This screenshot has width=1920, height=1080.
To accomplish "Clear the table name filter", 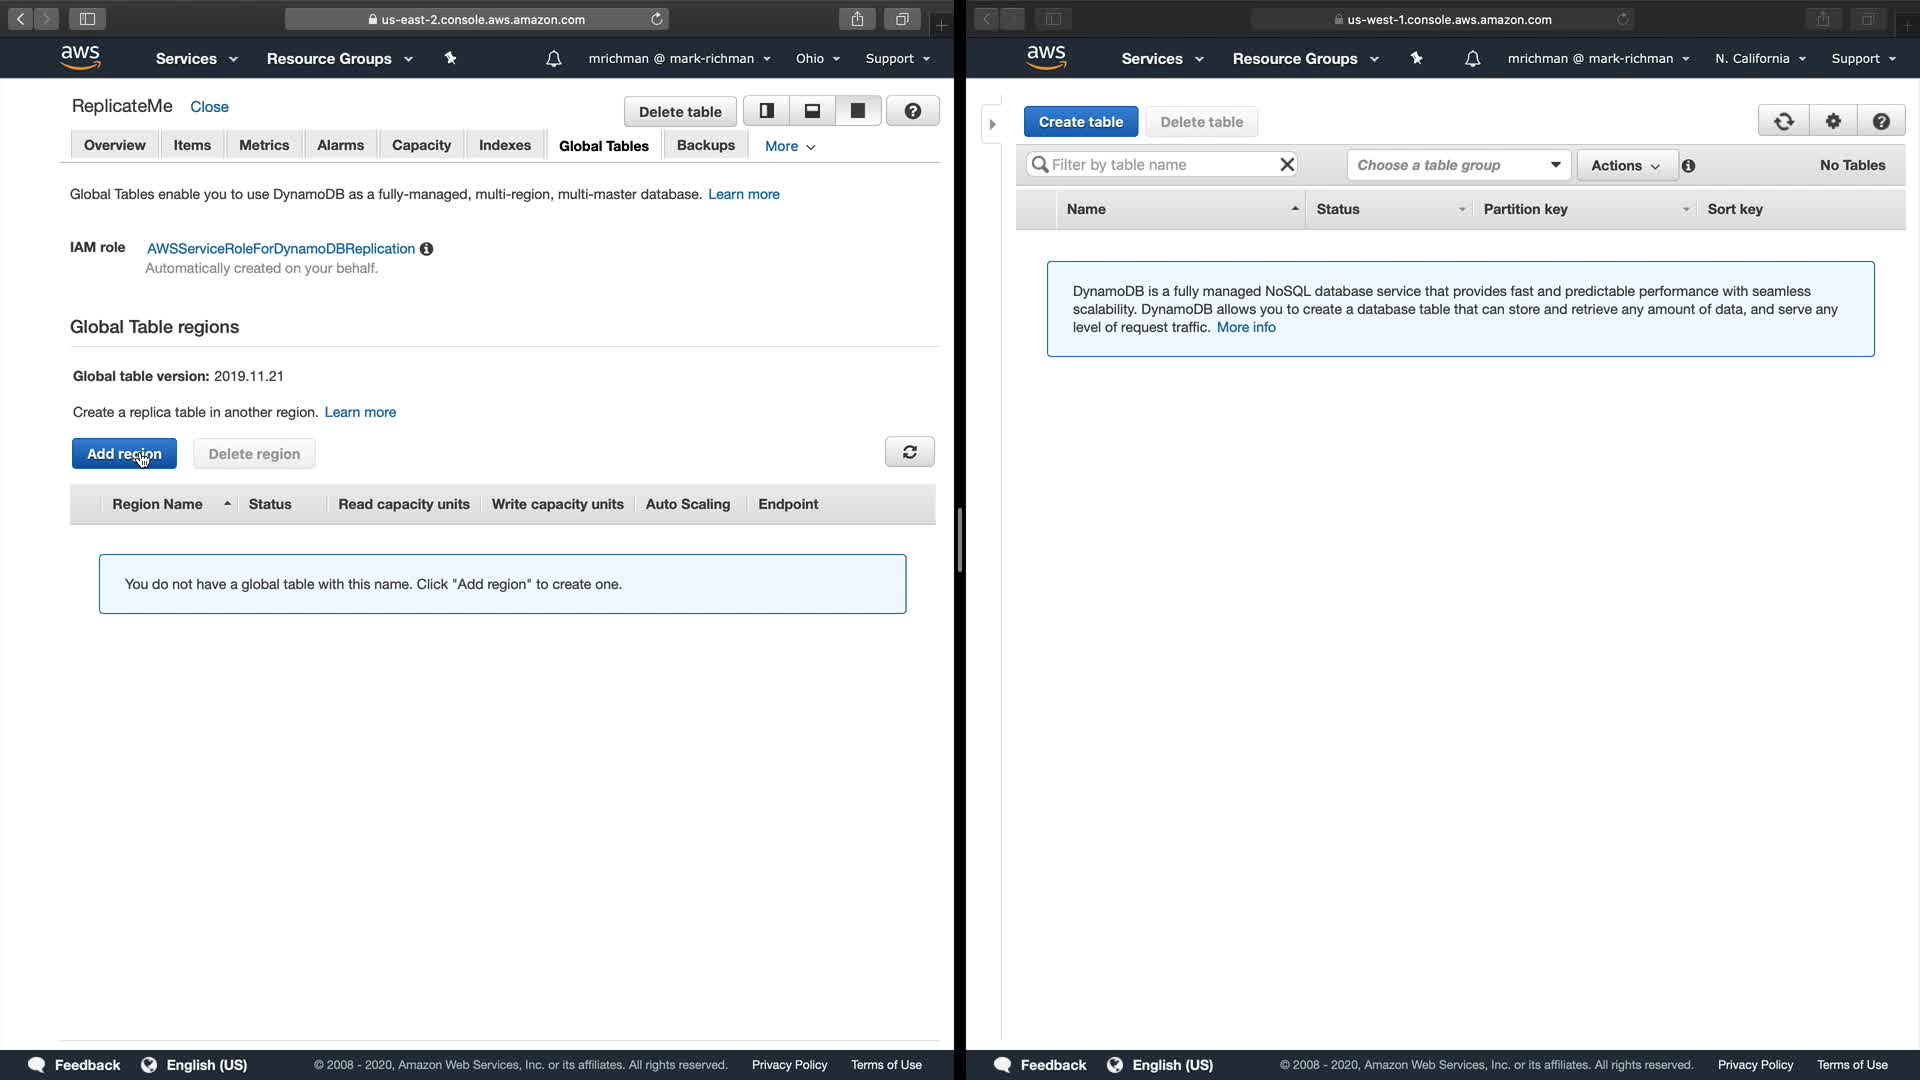I will (x=1287, y=164).
